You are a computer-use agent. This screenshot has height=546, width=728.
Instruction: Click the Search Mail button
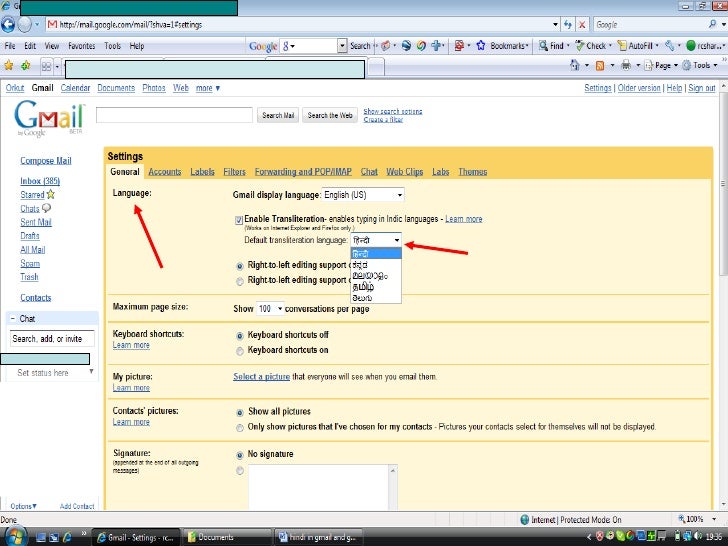(278, 115)
